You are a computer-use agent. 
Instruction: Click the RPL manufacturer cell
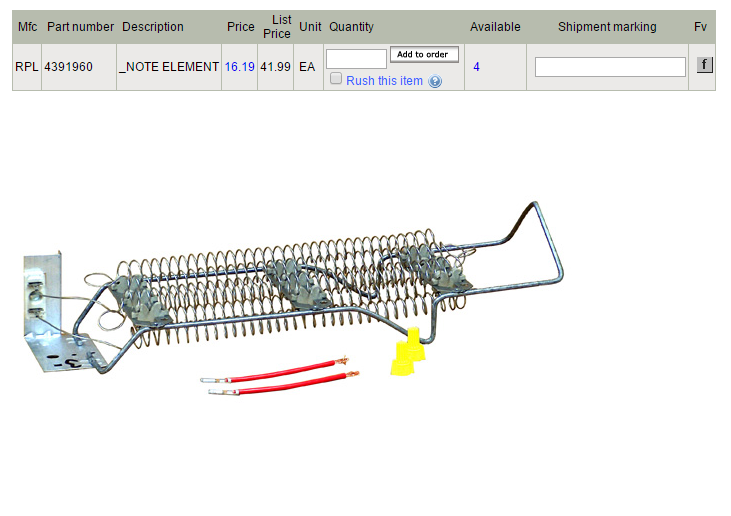(27, 67)
